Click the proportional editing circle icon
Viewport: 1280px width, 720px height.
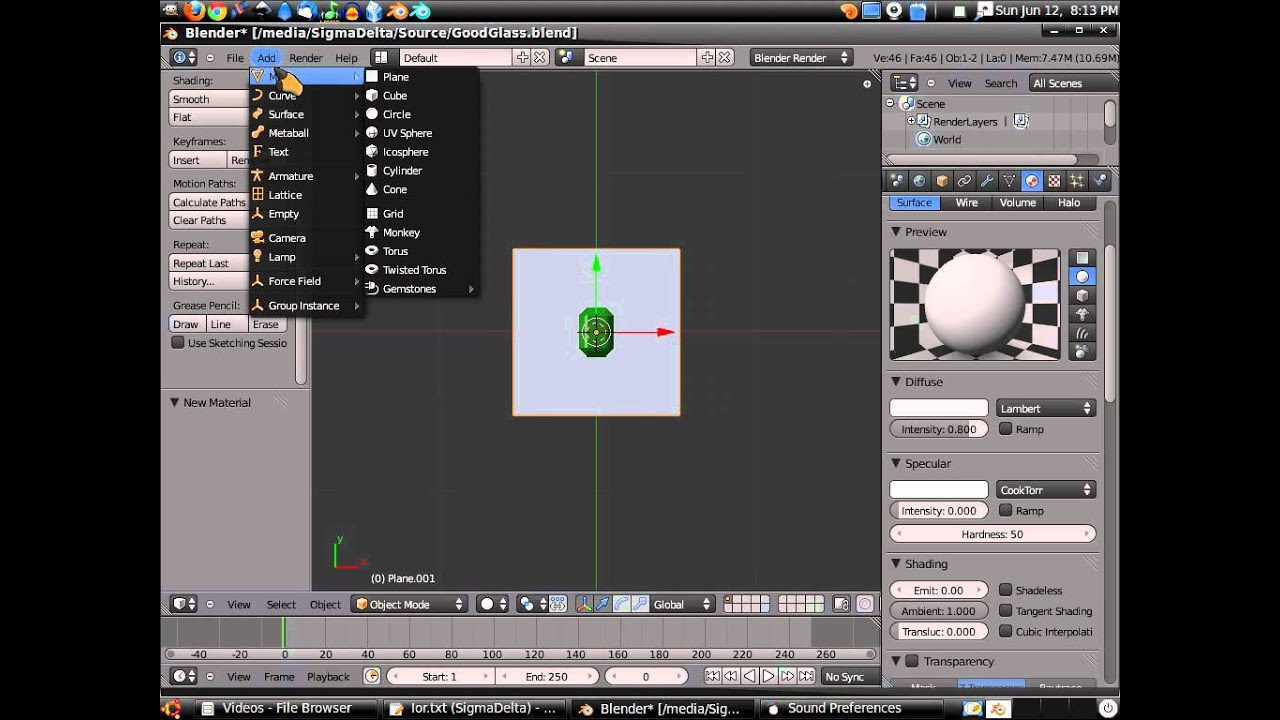[865, 604]
